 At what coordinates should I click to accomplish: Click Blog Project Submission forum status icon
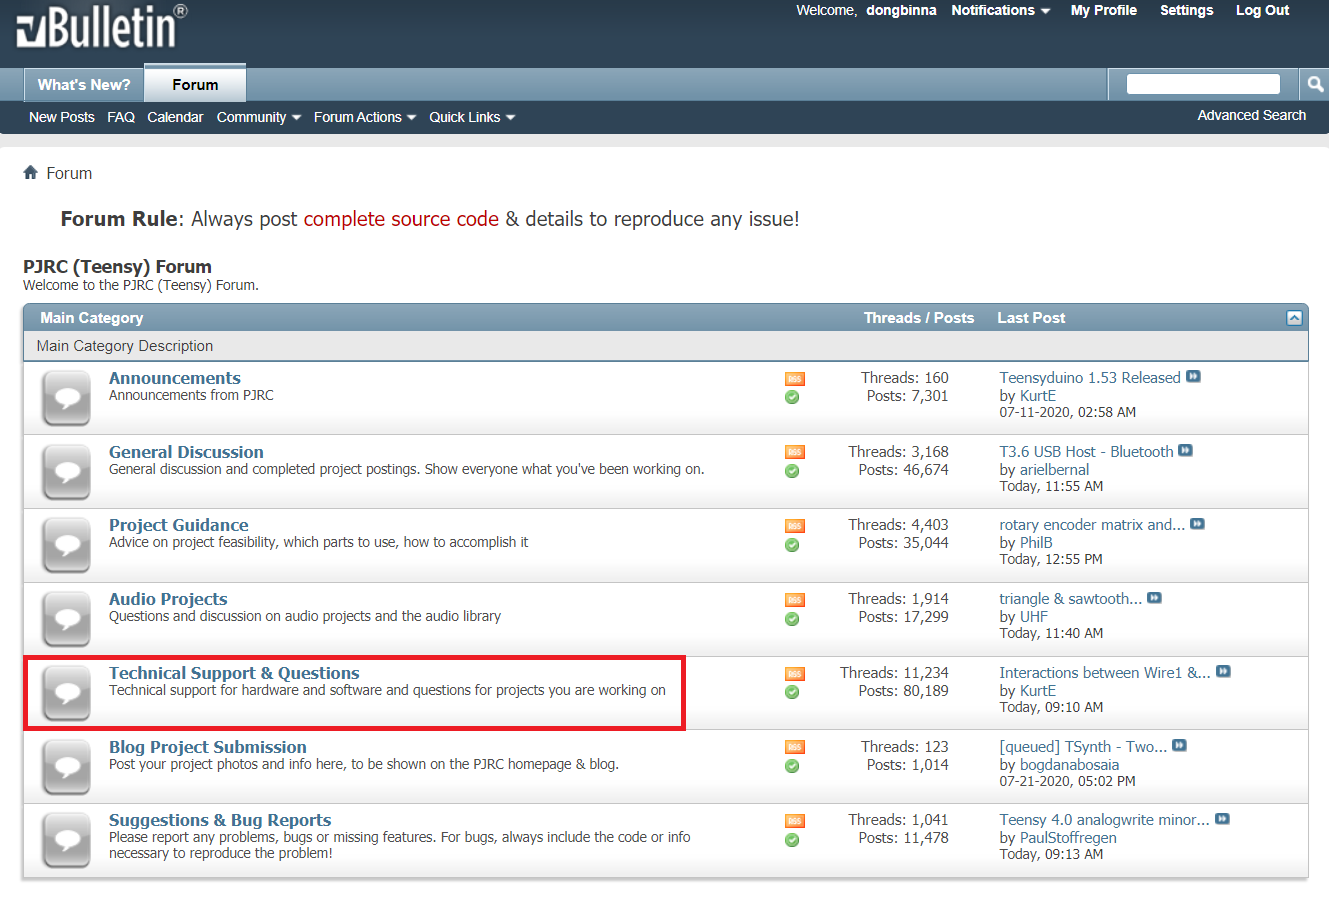tap(67, 767)
